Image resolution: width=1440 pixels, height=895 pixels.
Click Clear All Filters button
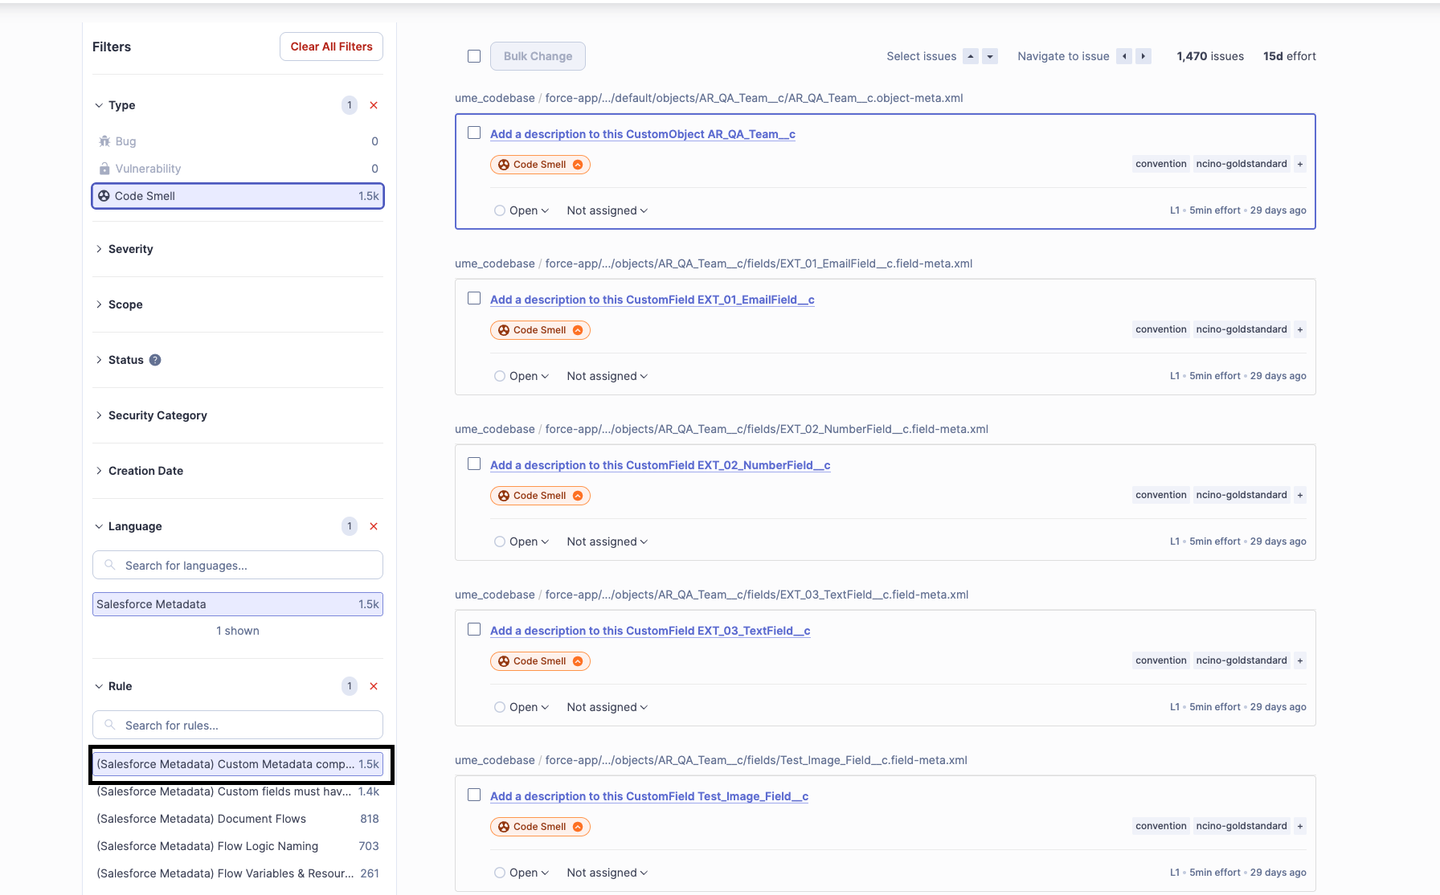tap(331, 47)
